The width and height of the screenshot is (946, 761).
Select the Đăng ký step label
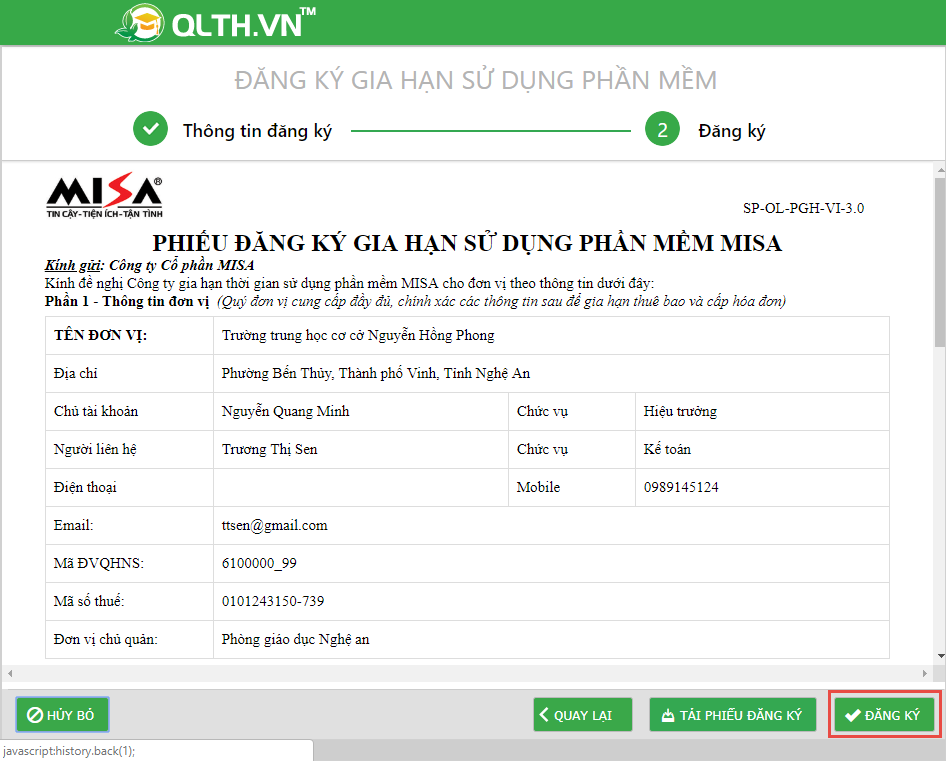(731, 131)
